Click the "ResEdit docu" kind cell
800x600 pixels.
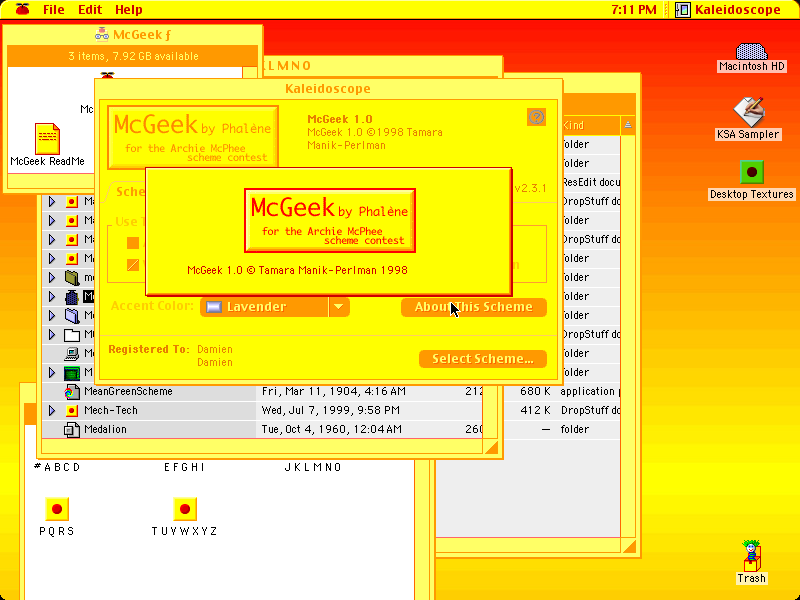[x=591, y=183]
